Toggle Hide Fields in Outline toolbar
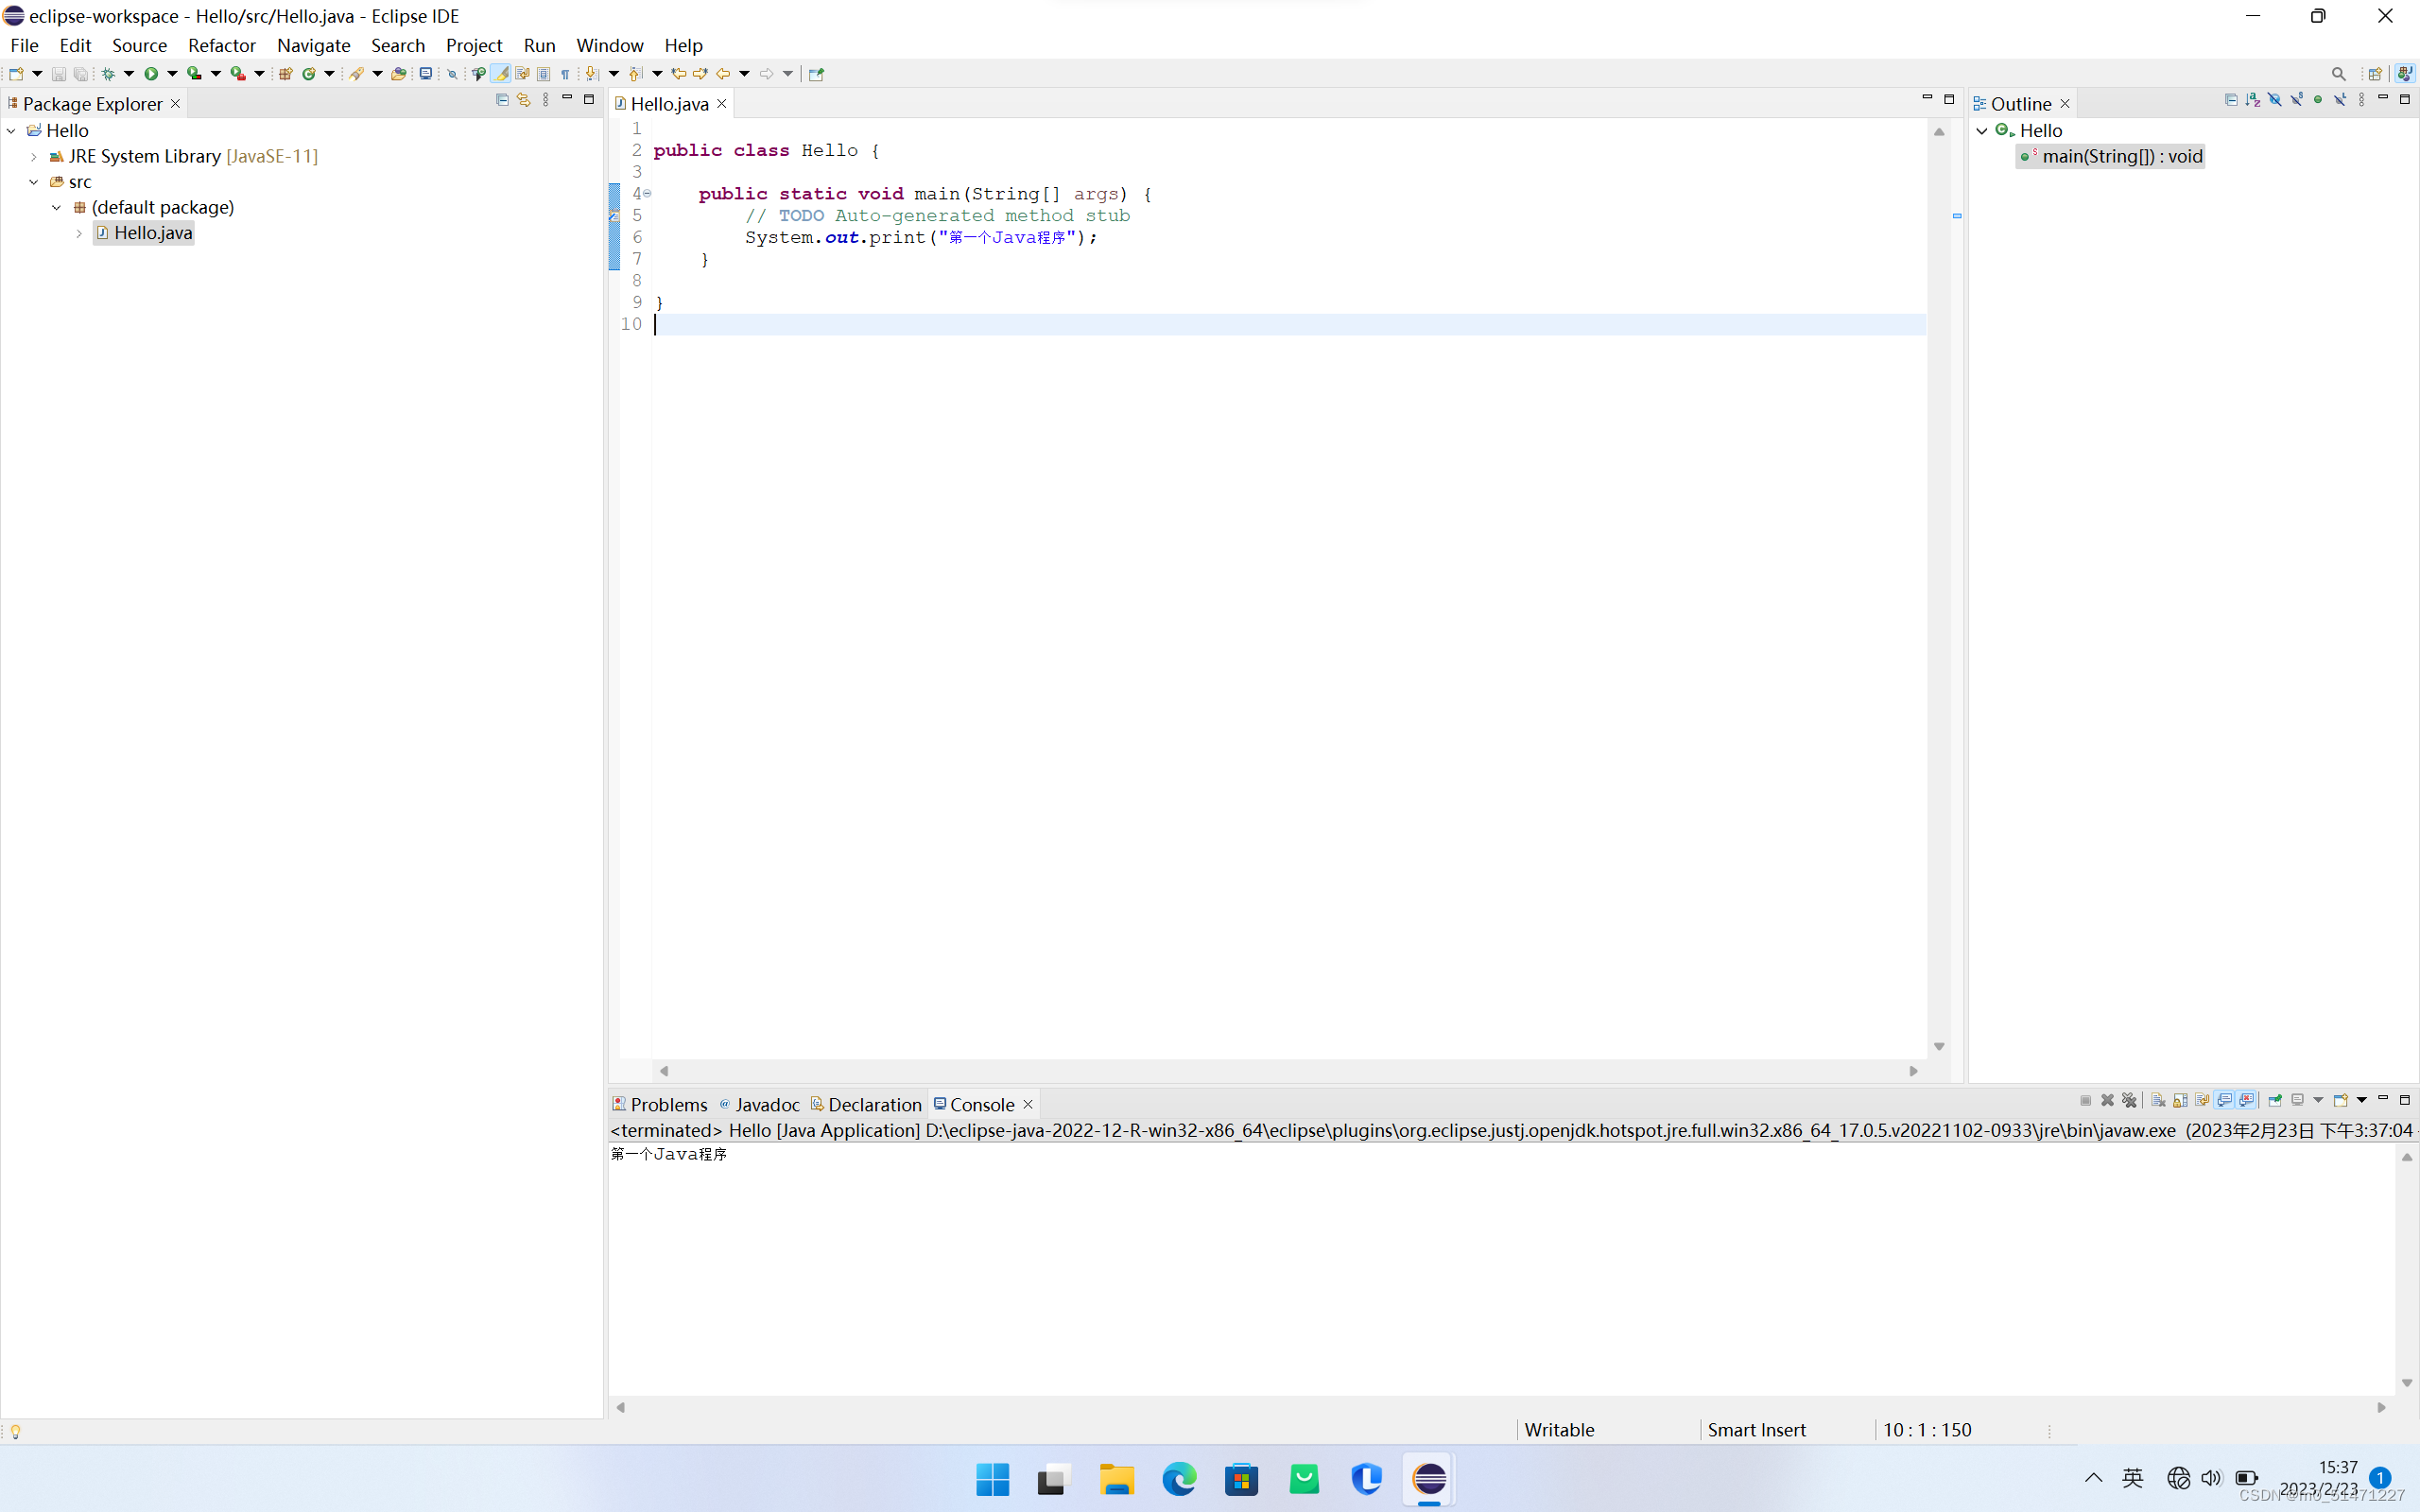This screenshot has height=1512, width=2420. [x=2274, y=100]
